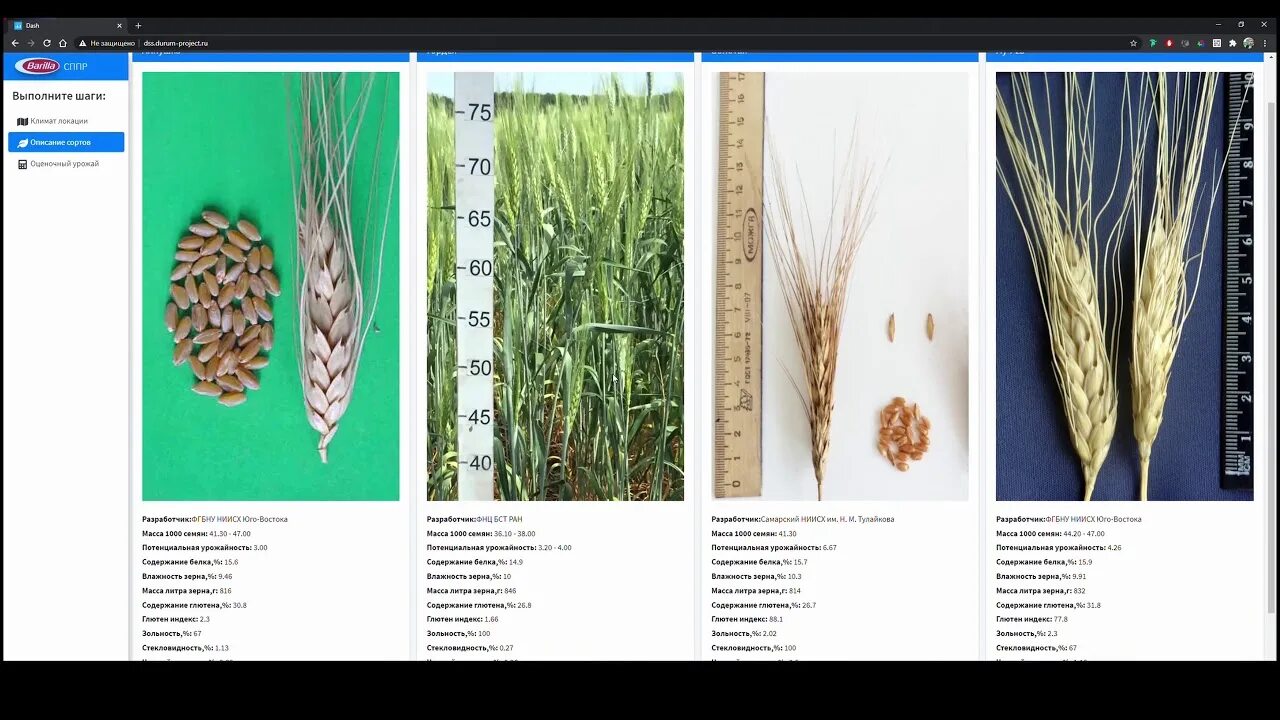Open the gray round extension icon

click(x=1185, y=43)
